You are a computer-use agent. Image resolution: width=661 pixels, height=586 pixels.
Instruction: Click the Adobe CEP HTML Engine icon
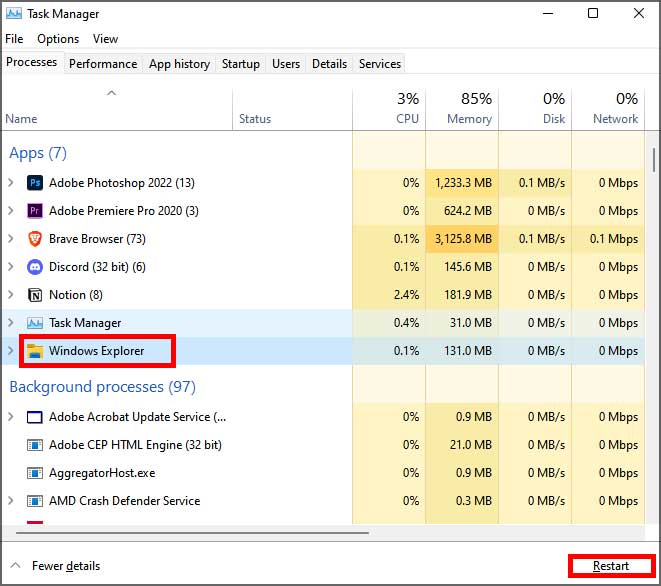(x=35, y=445)
